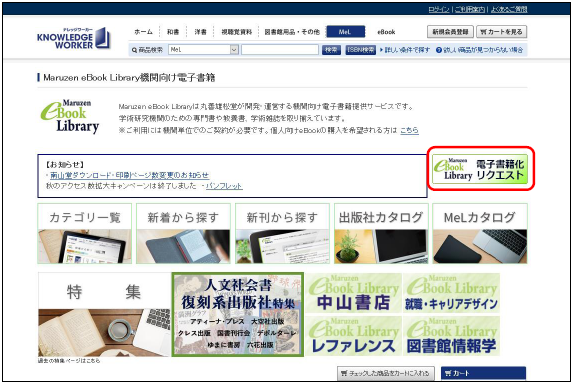This screenshot has height=384, width=574.
Task: Focus the product search text field
Action: pos(280,49)
